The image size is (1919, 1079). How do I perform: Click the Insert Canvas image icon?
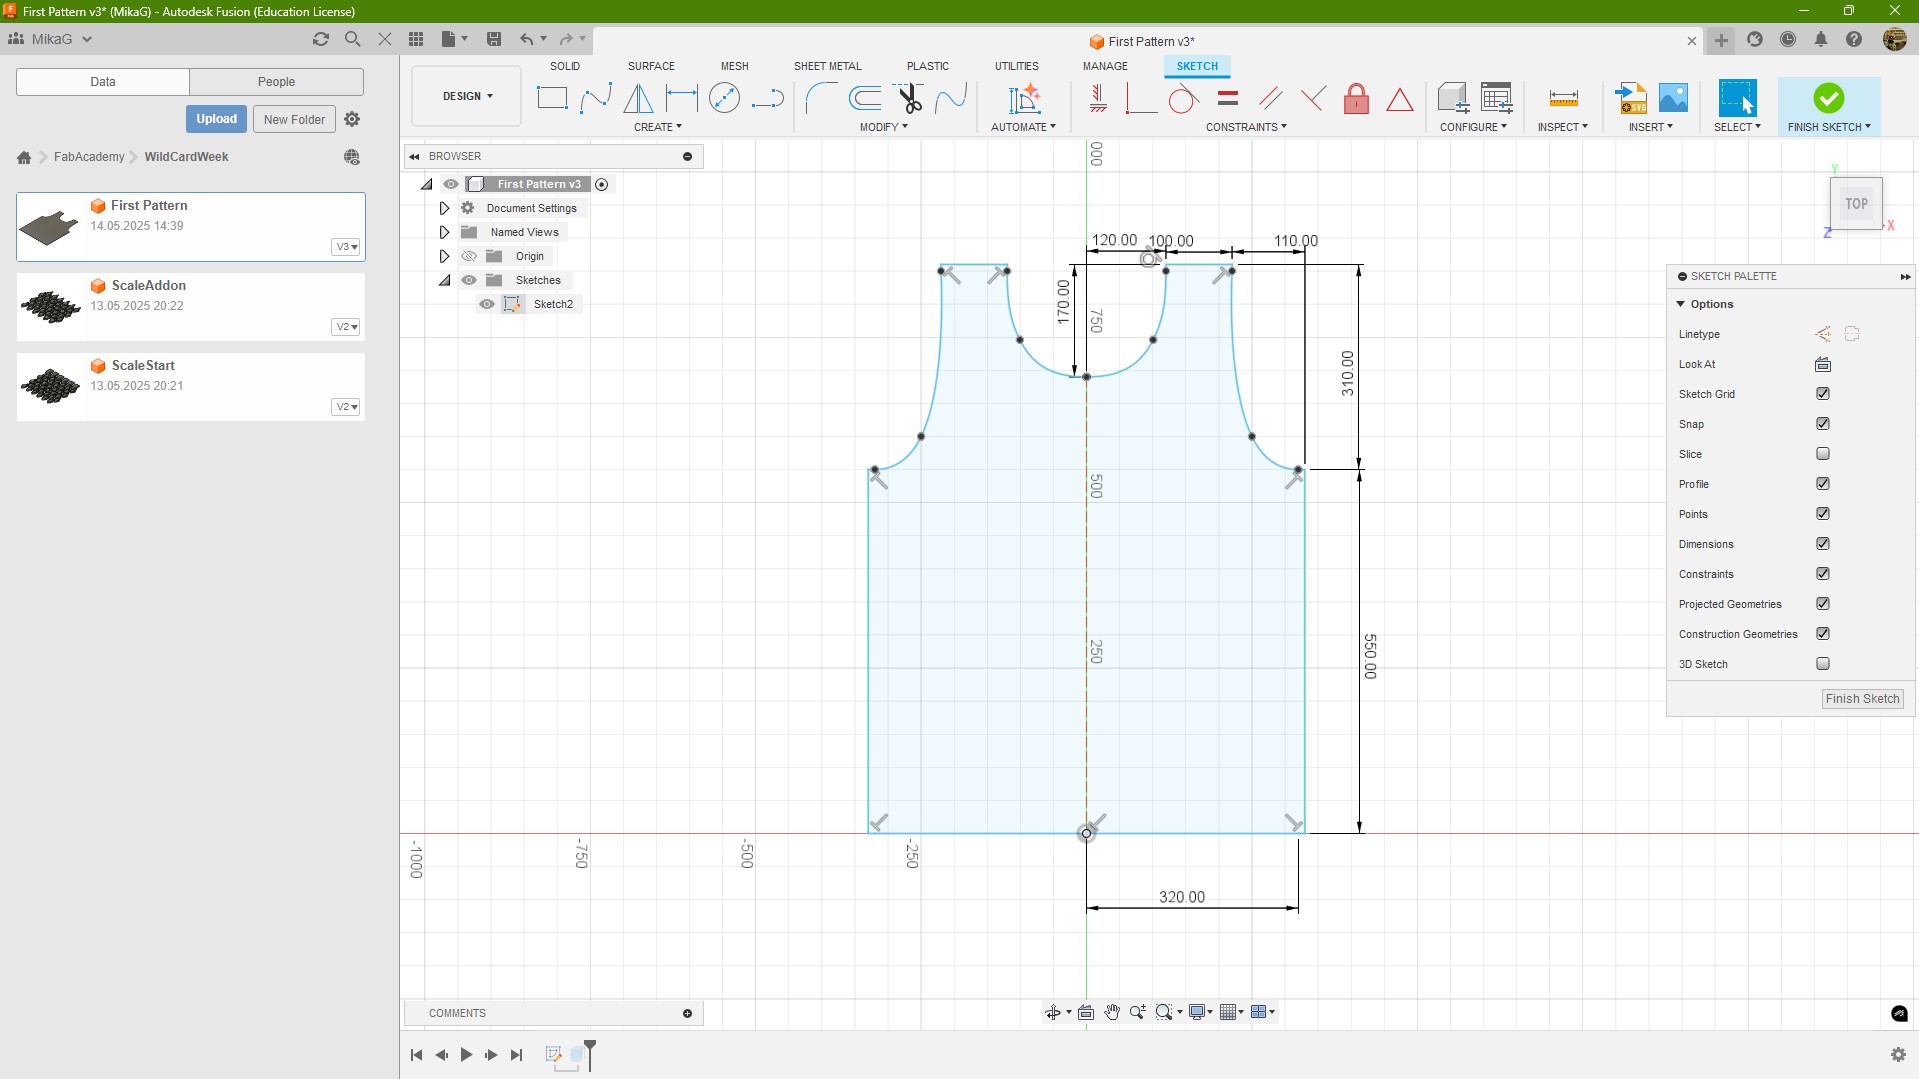[1673, 98]
